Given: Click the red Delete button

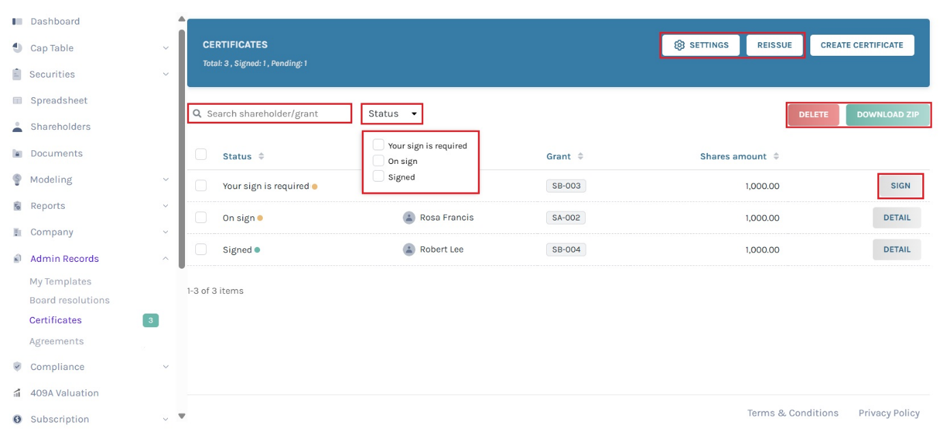Looking at the screenshot, I should (x=814, y=115).
